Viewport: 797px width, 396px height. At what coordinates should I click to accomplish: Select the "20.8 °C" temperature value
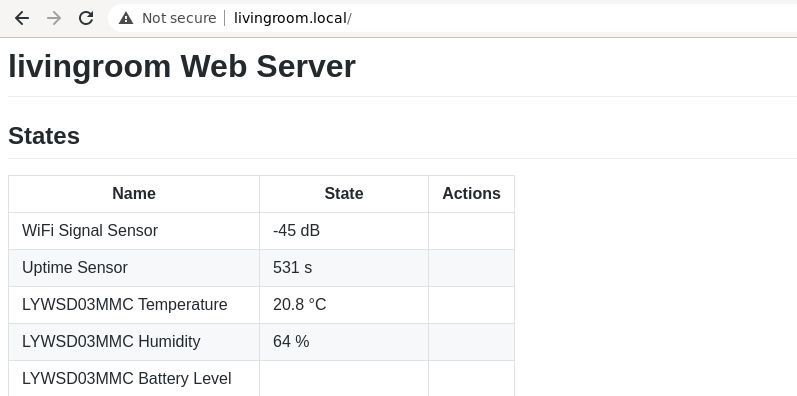click(x=299, y=305)
